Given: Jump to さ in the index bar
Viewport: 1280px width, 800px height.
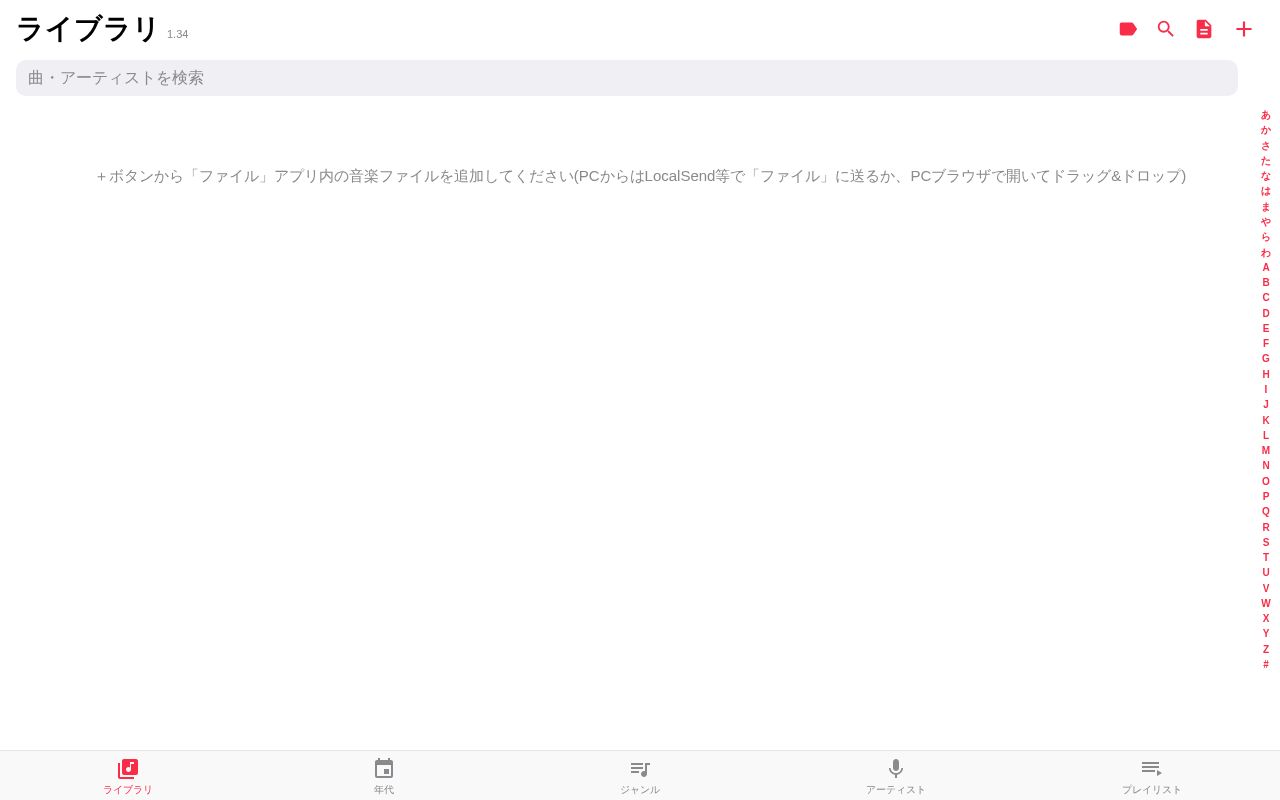Looking at the screenshot, I should tap(1266, 146).
